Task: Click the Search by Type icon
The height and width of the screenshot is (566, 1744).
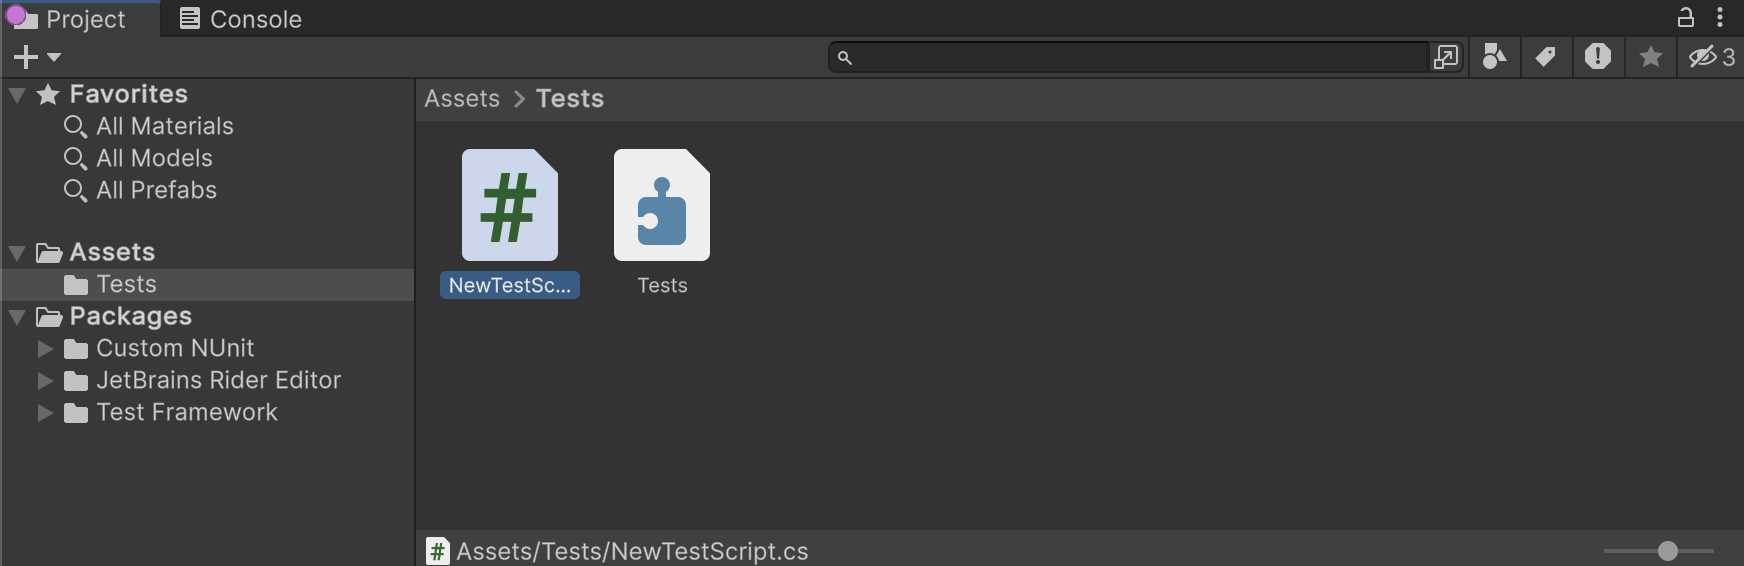Action: pos(1494,57)
